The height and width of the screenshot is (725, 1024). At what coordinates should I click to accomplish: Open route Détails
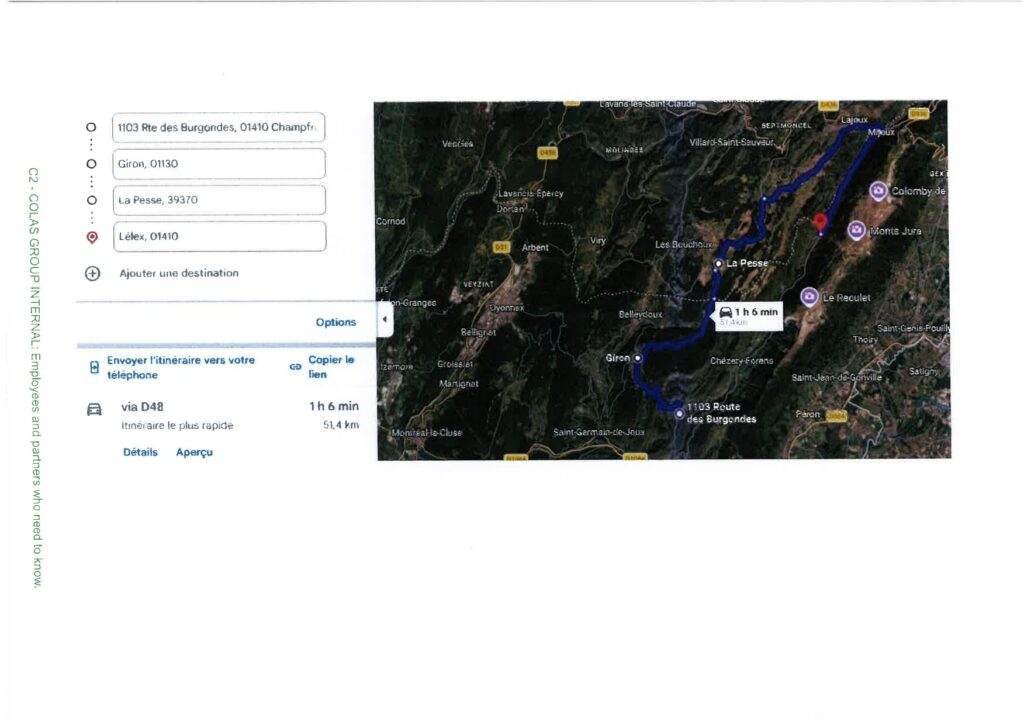pos(140,452)
